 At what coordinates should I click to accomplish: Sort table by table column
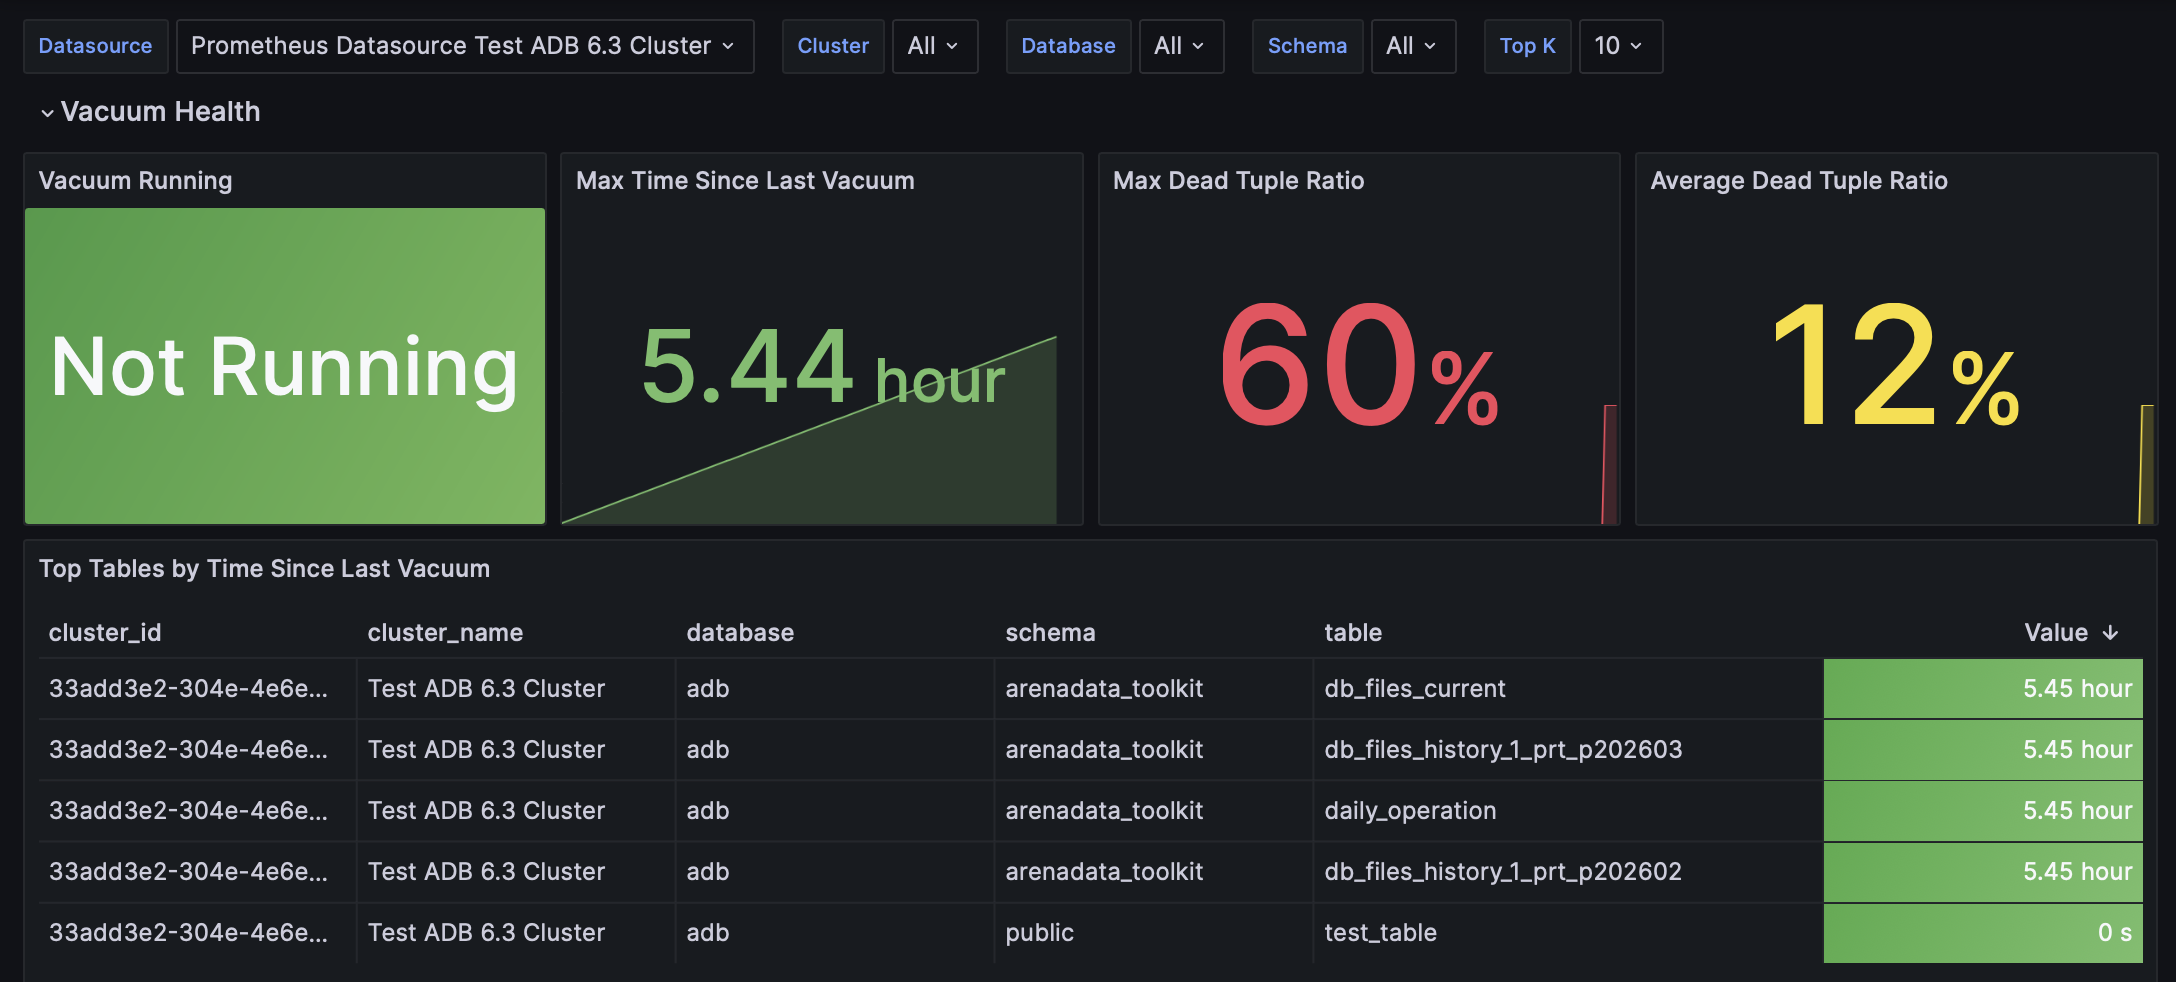[1353, 632]
